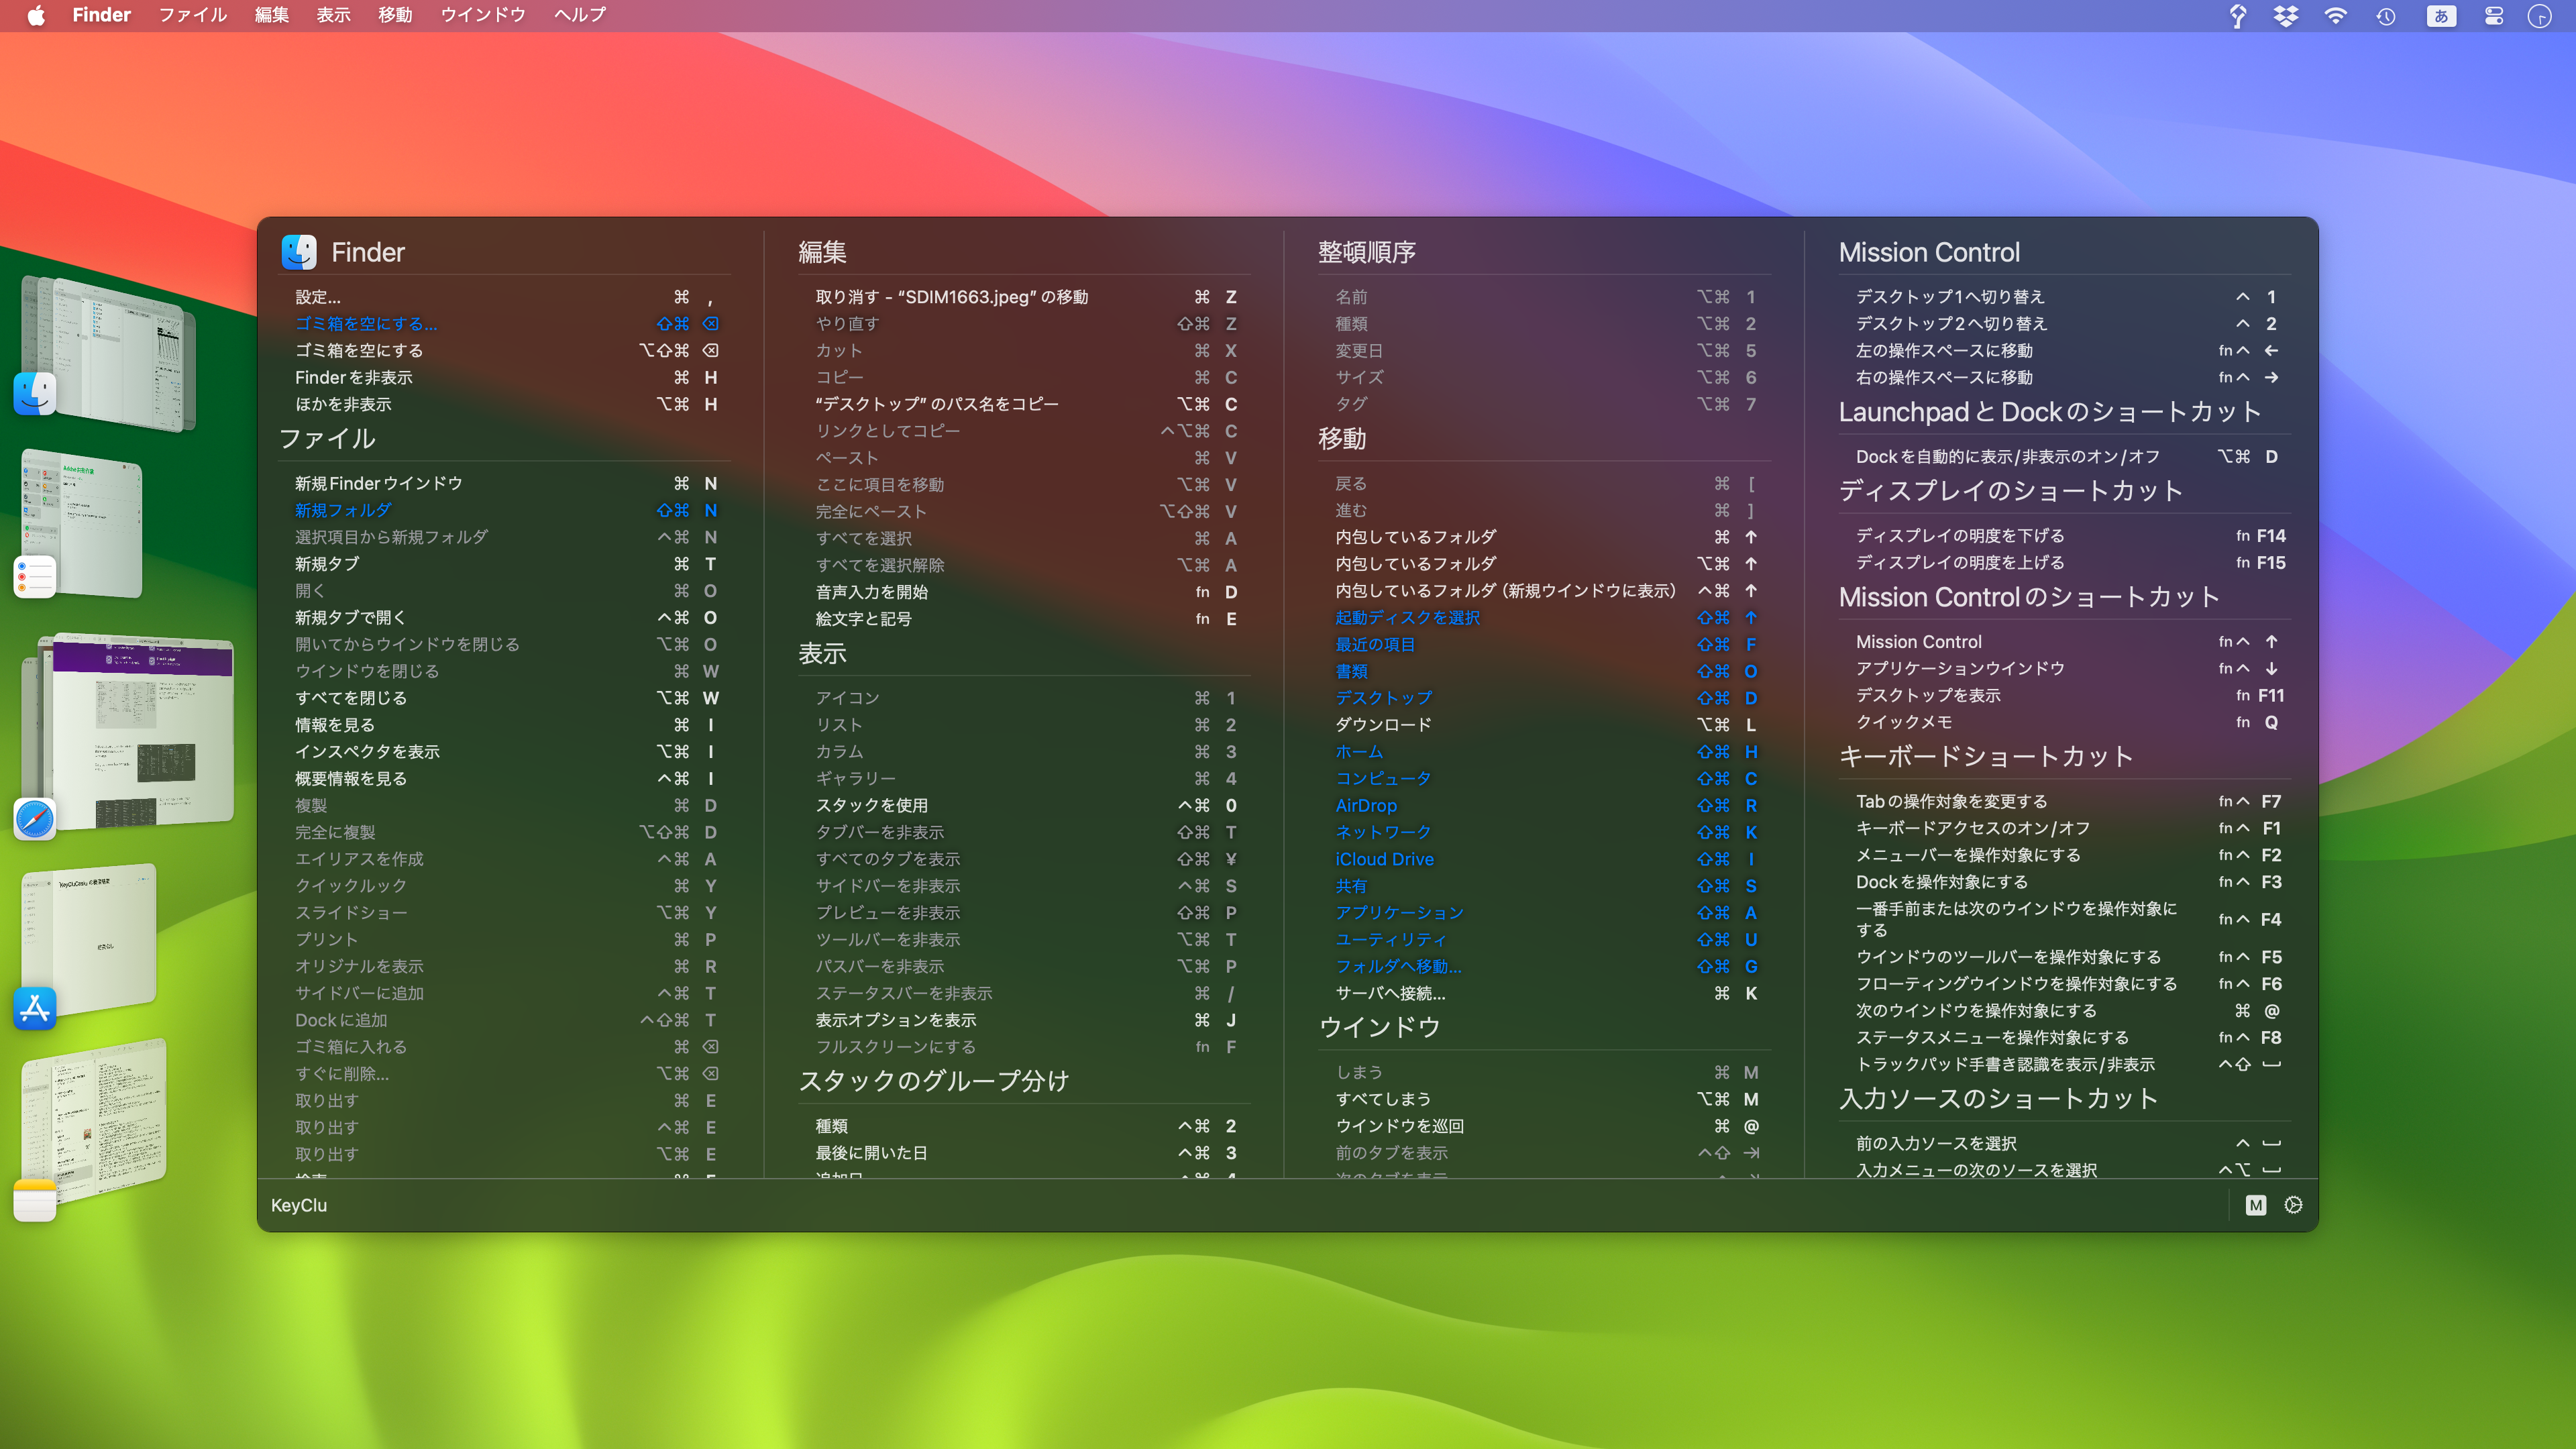Open the 移動 menu in the menu bar
The height and width of the screenshot is (1449, 2576).
[x=395, y=15]
